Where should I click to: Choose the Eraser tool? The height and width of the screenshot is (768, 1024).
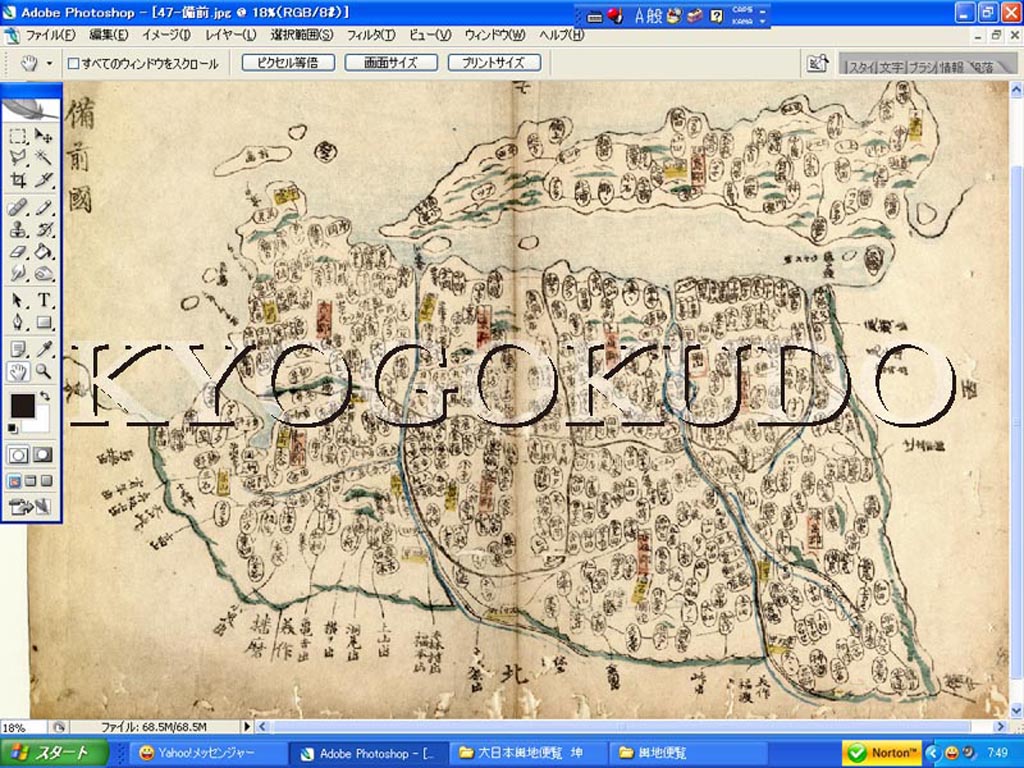point(18,252)
